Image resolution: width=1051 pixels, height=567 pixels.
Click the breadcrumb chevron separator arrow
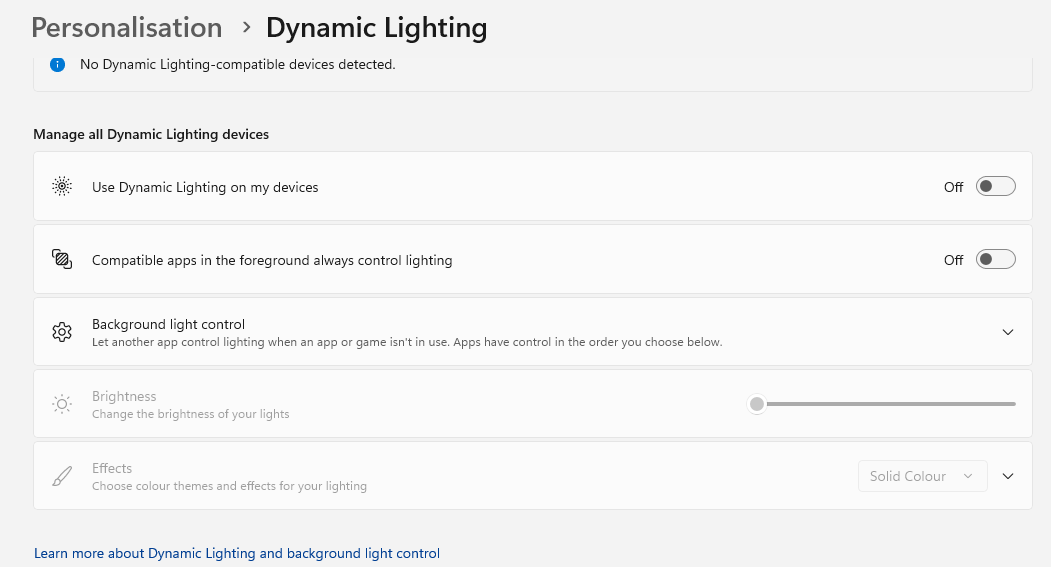point(246,28)
